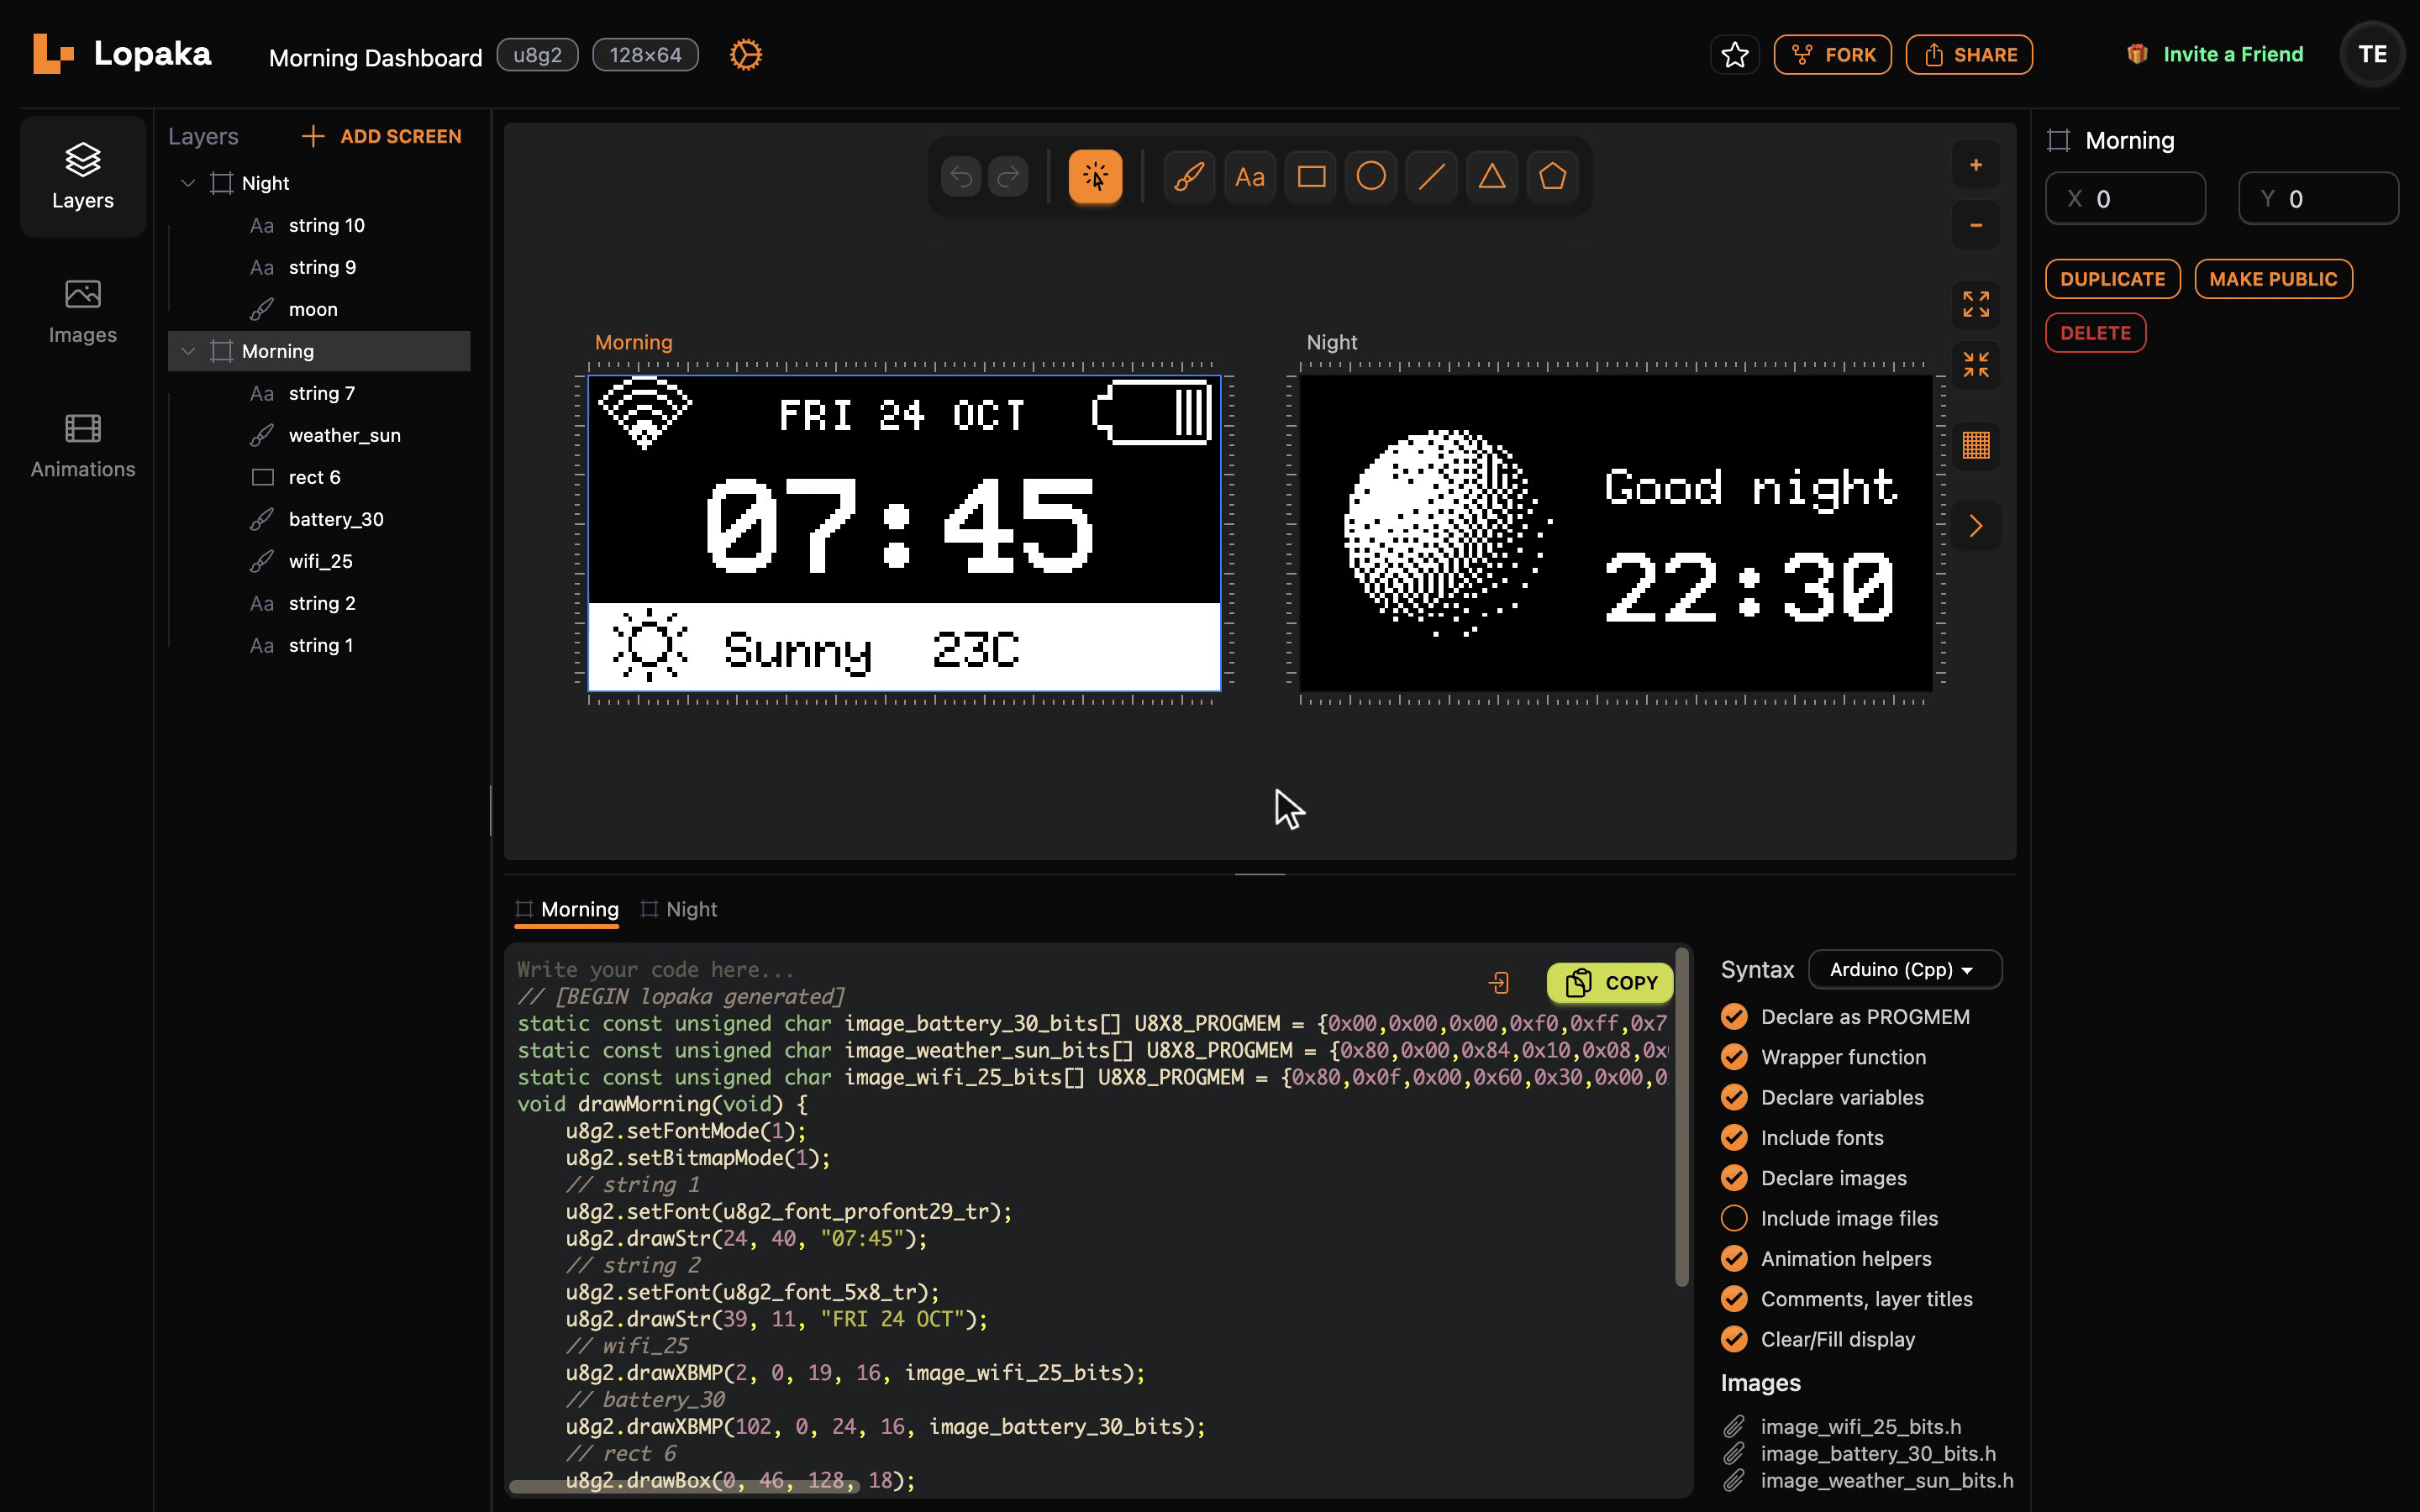Toggle Declare variables option

point(1734,1097)
